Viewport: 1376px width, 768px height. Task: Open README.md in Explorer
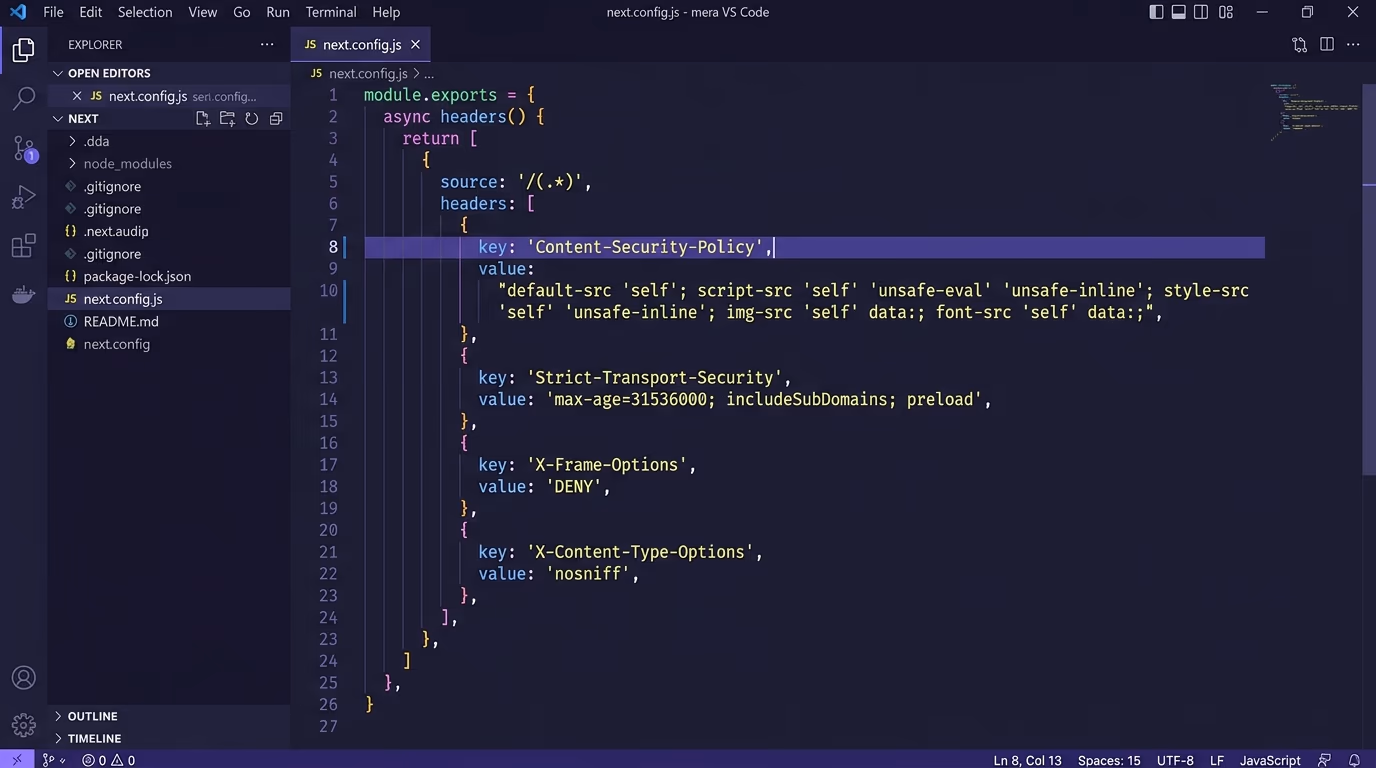pos(121,321)
